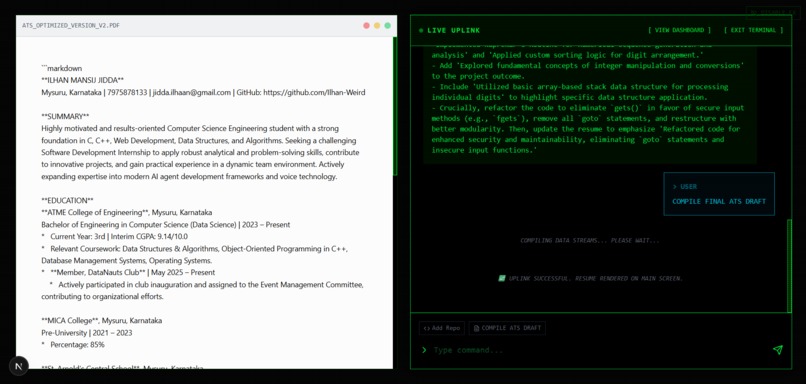Maximize the PDF window with green dot
Viewport: 806px width, 384px height.
388,26
